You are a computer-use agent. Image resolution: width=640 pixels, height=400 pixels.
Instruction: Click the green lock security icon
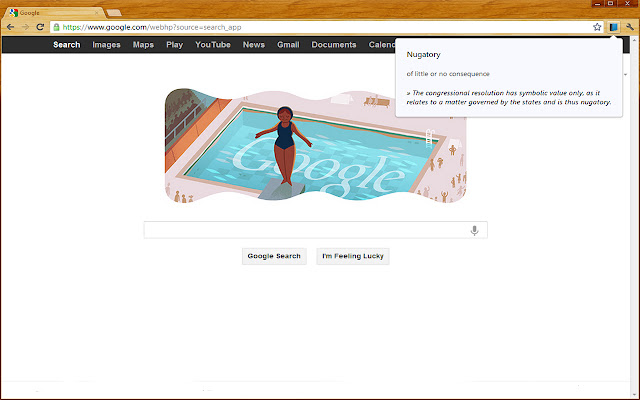[x=56, y=27]
